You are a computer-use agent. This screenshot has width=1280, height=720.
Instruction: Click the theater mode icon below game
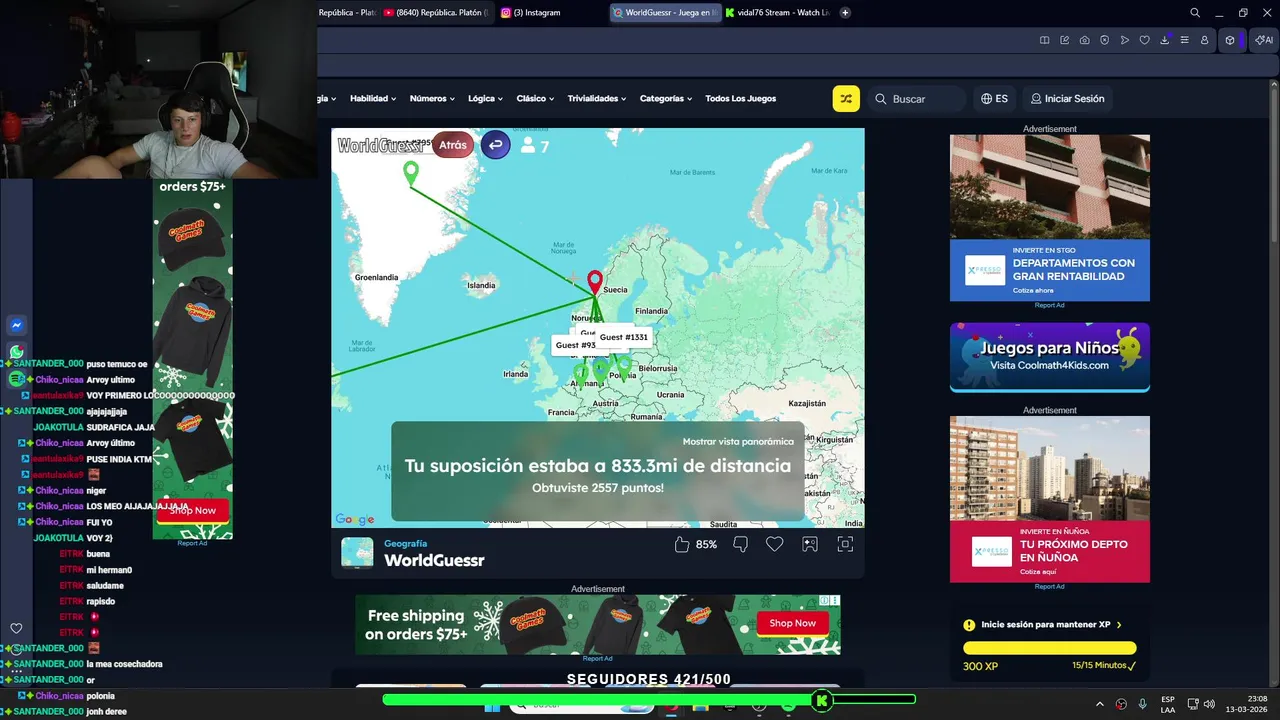810,544
